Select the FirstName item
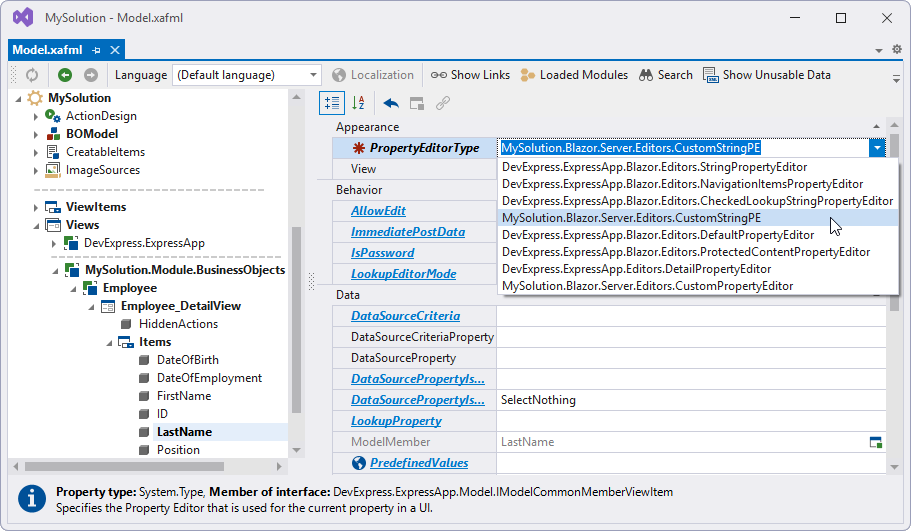Screen dimensions: 911x531 pos(184,396)
